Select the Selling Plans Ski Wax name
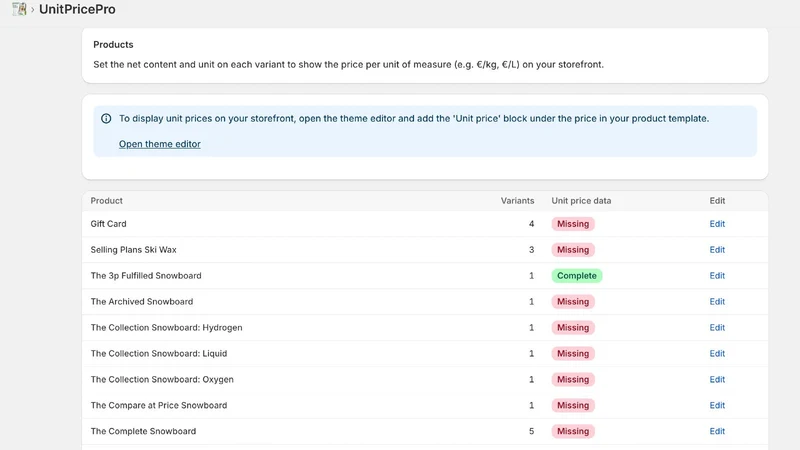800x450 pixels. click(x=133, y=249)
